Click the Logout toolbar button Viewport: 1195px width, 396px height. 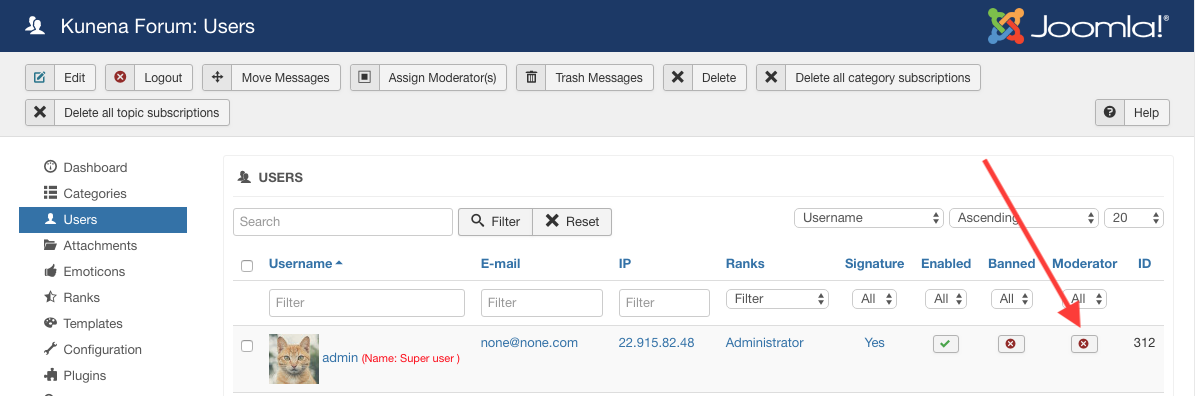(149, 77)
